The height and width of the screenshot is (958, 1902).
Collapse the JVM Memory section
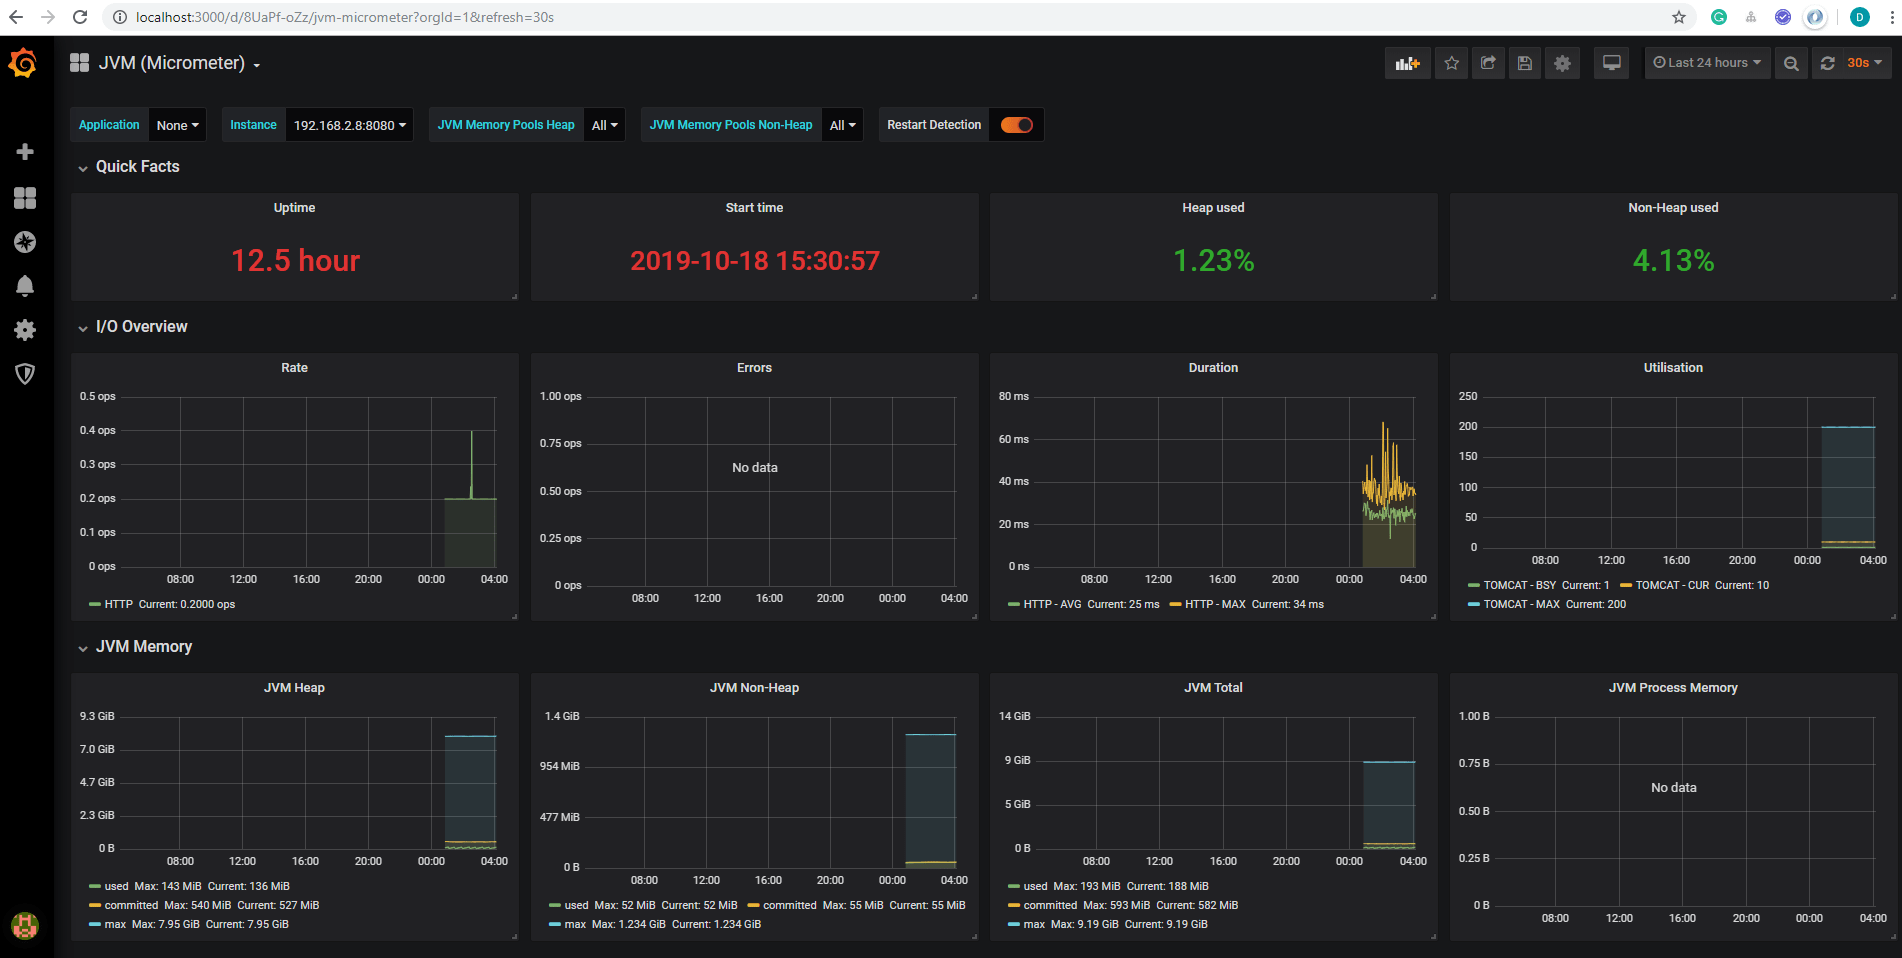[143, 646]
